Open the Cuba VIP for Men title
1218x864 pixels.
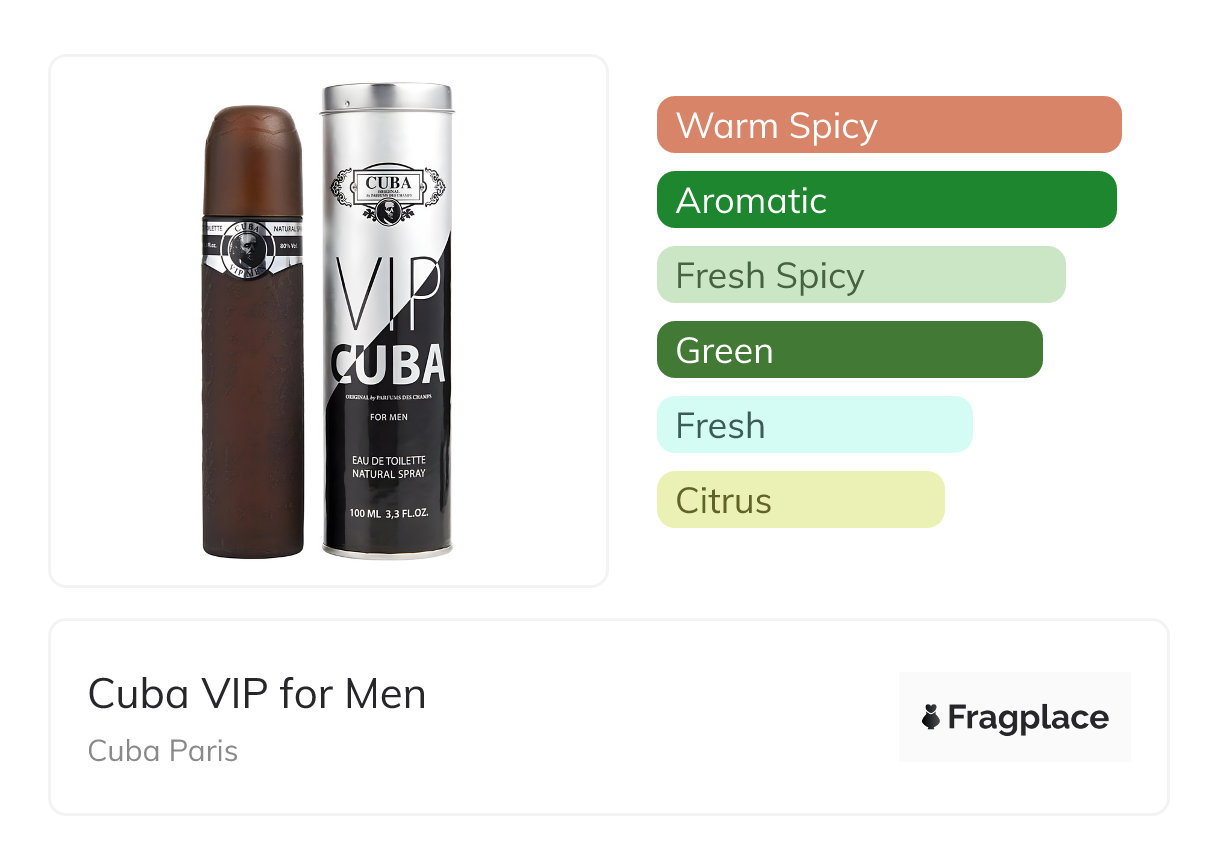point(257,694)
